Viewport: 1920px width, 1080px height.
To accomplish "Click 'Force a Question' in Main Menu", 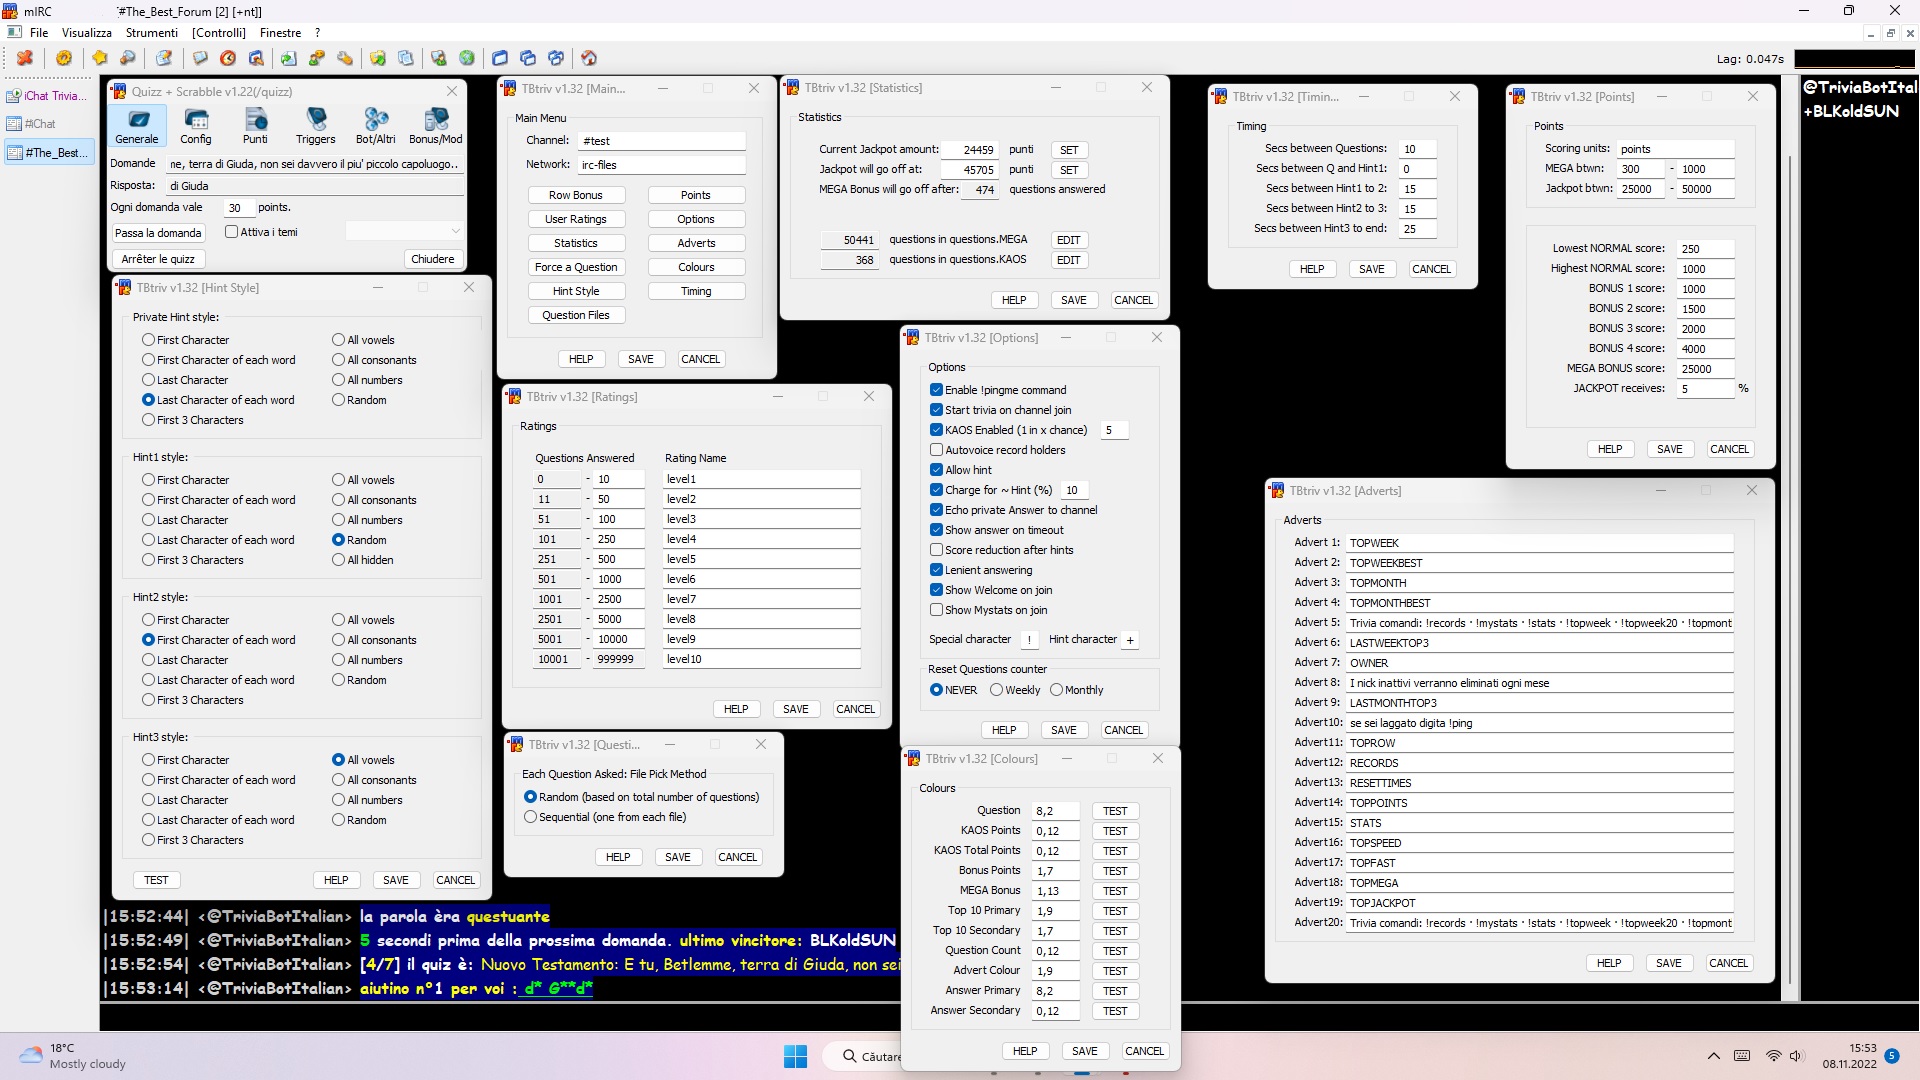I will click(576, 267).
